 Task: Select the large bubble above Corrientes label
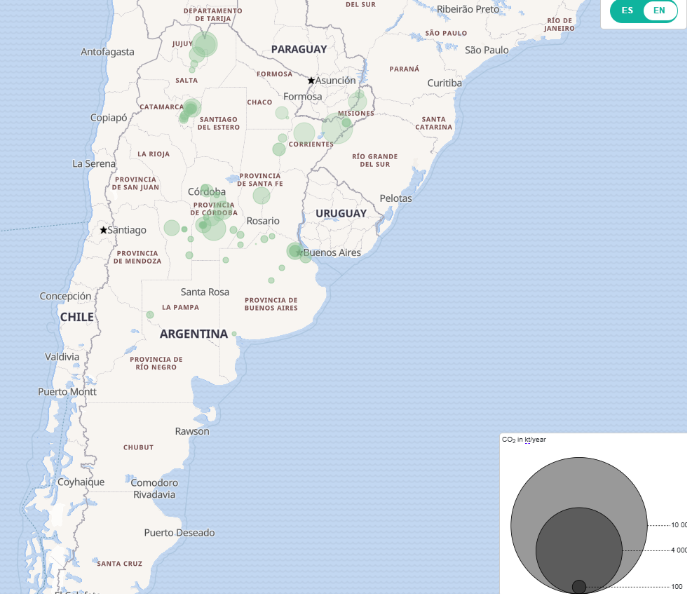click(x=304, y=133)
